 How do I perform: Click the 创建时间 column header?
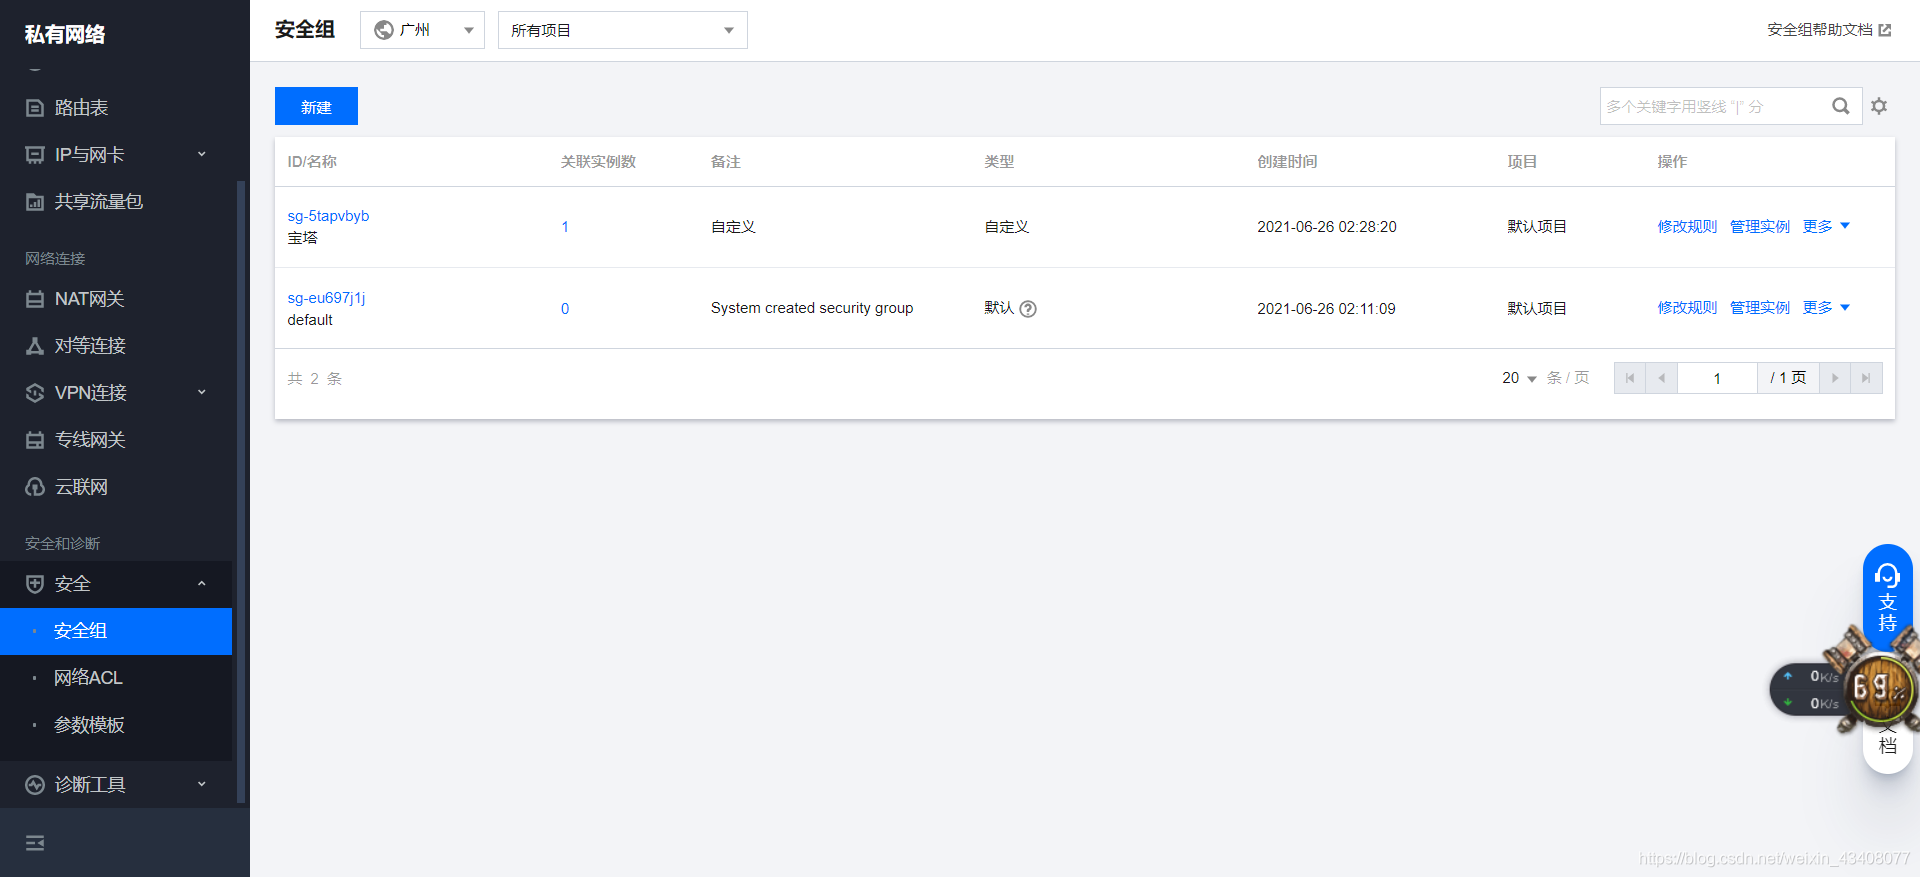1287,162
